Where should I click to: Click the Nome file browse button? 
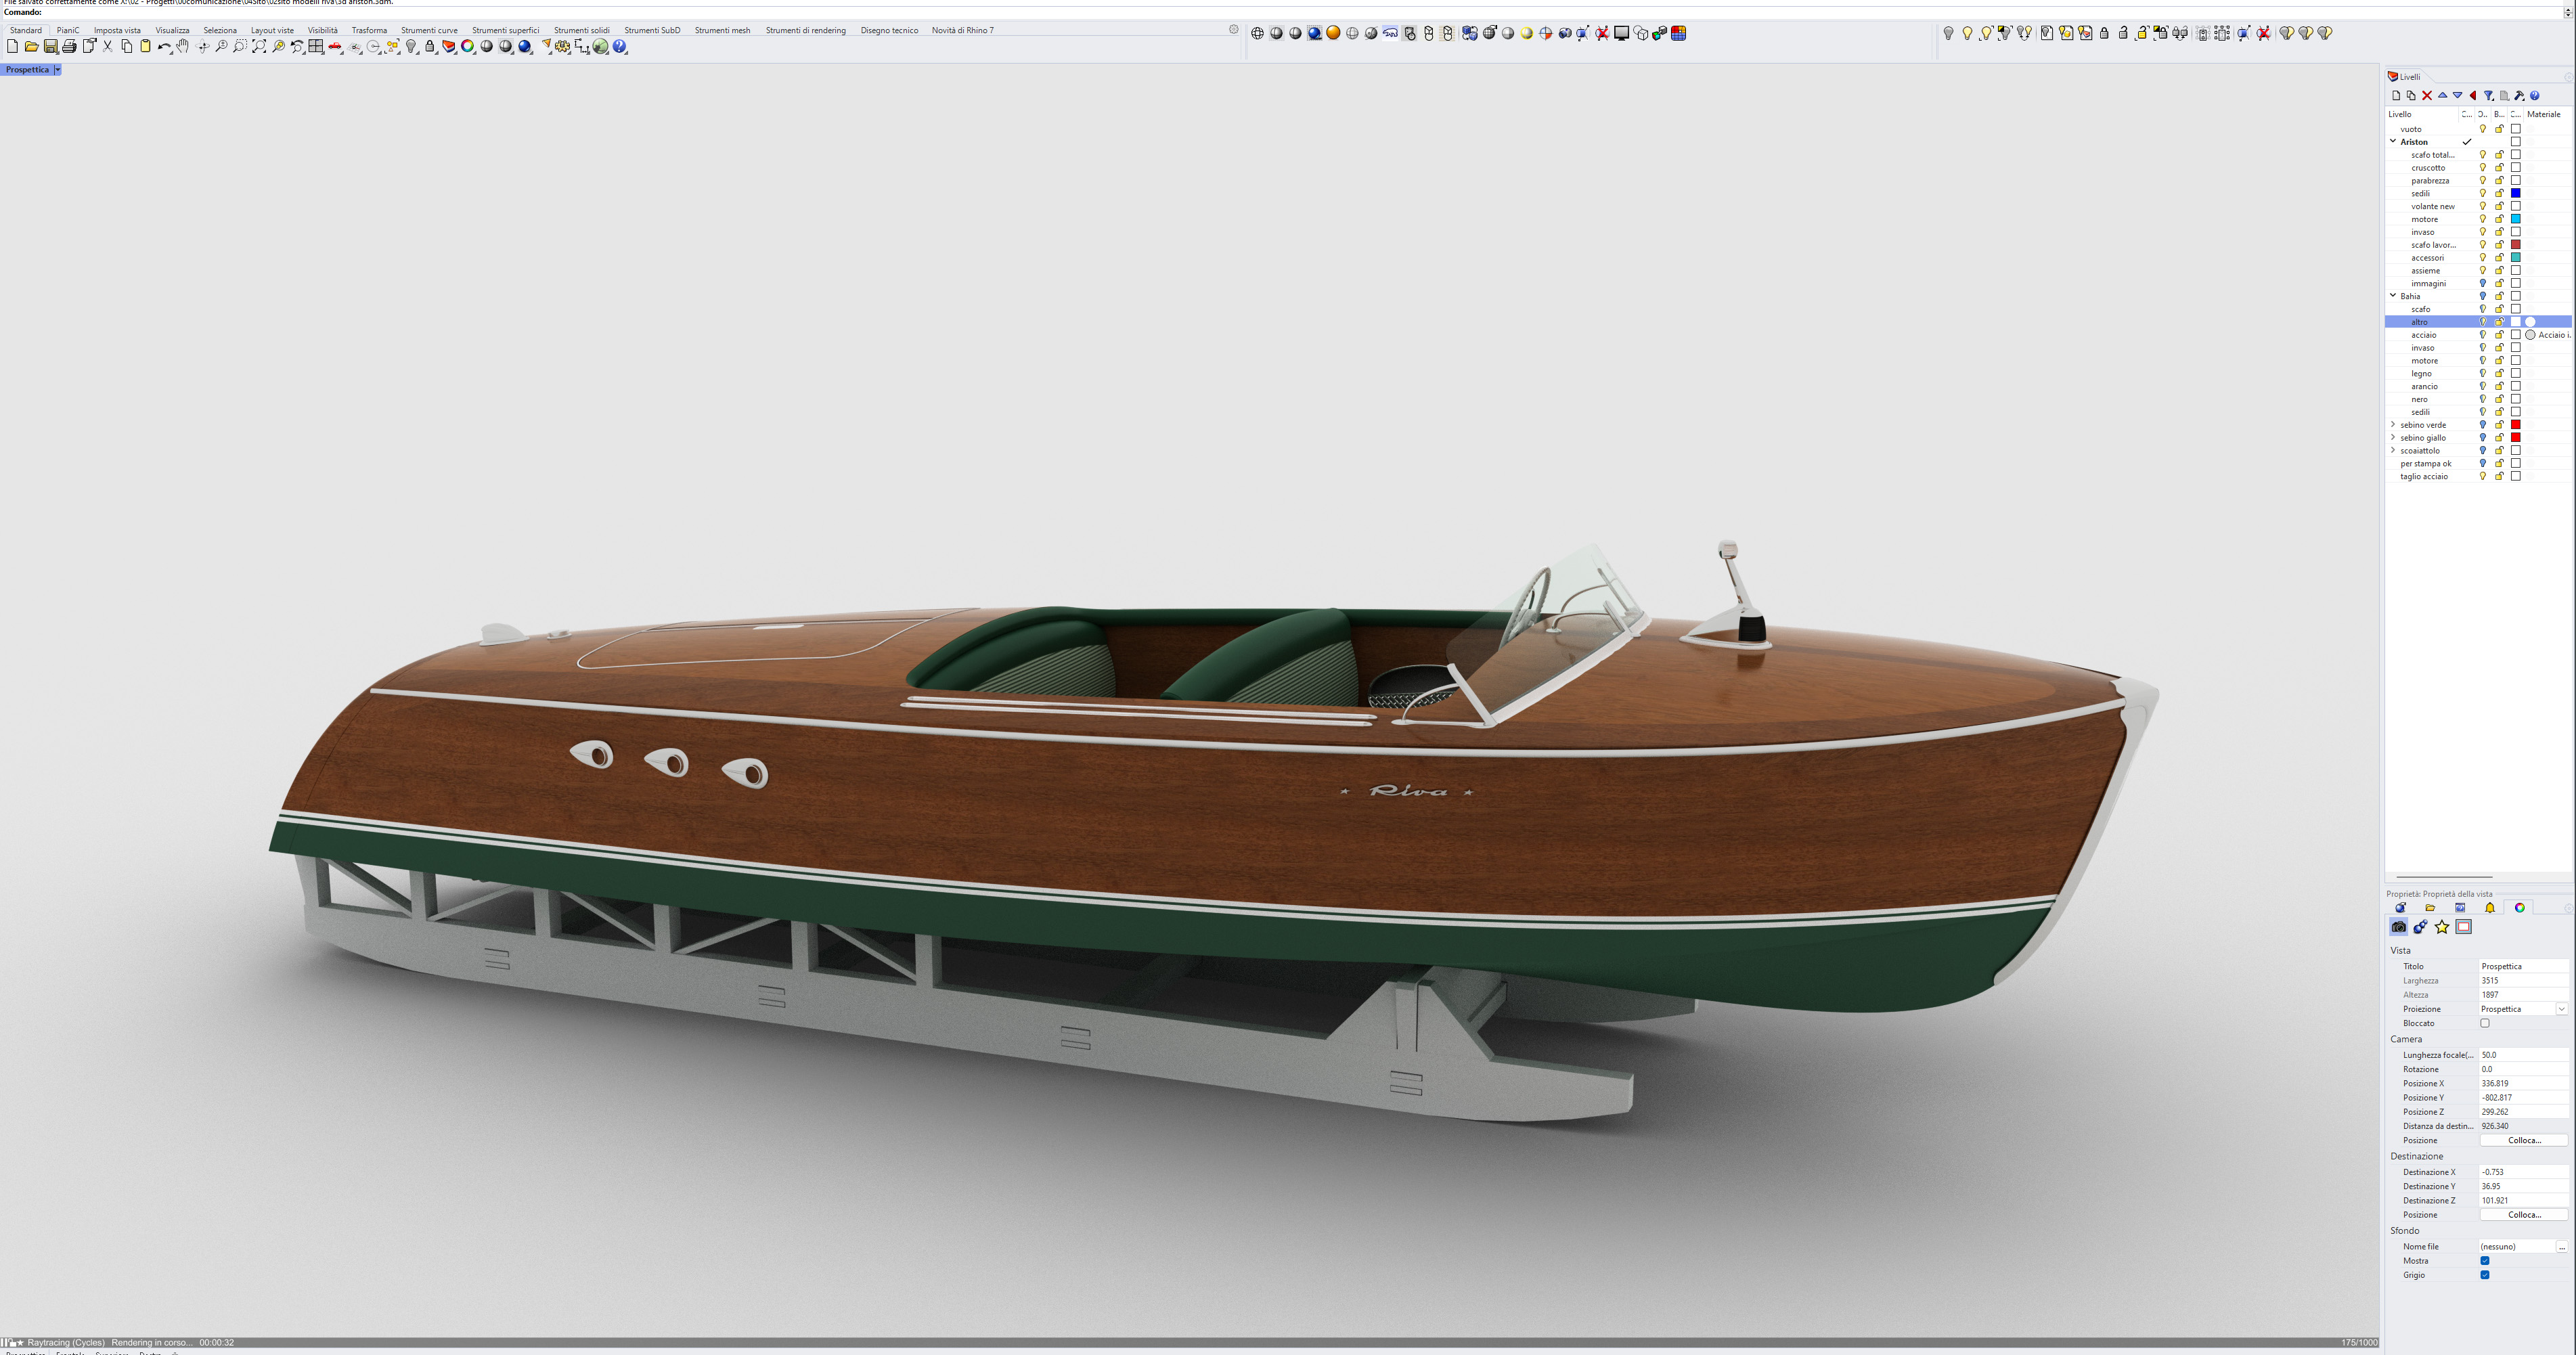pos(2561,1247)
